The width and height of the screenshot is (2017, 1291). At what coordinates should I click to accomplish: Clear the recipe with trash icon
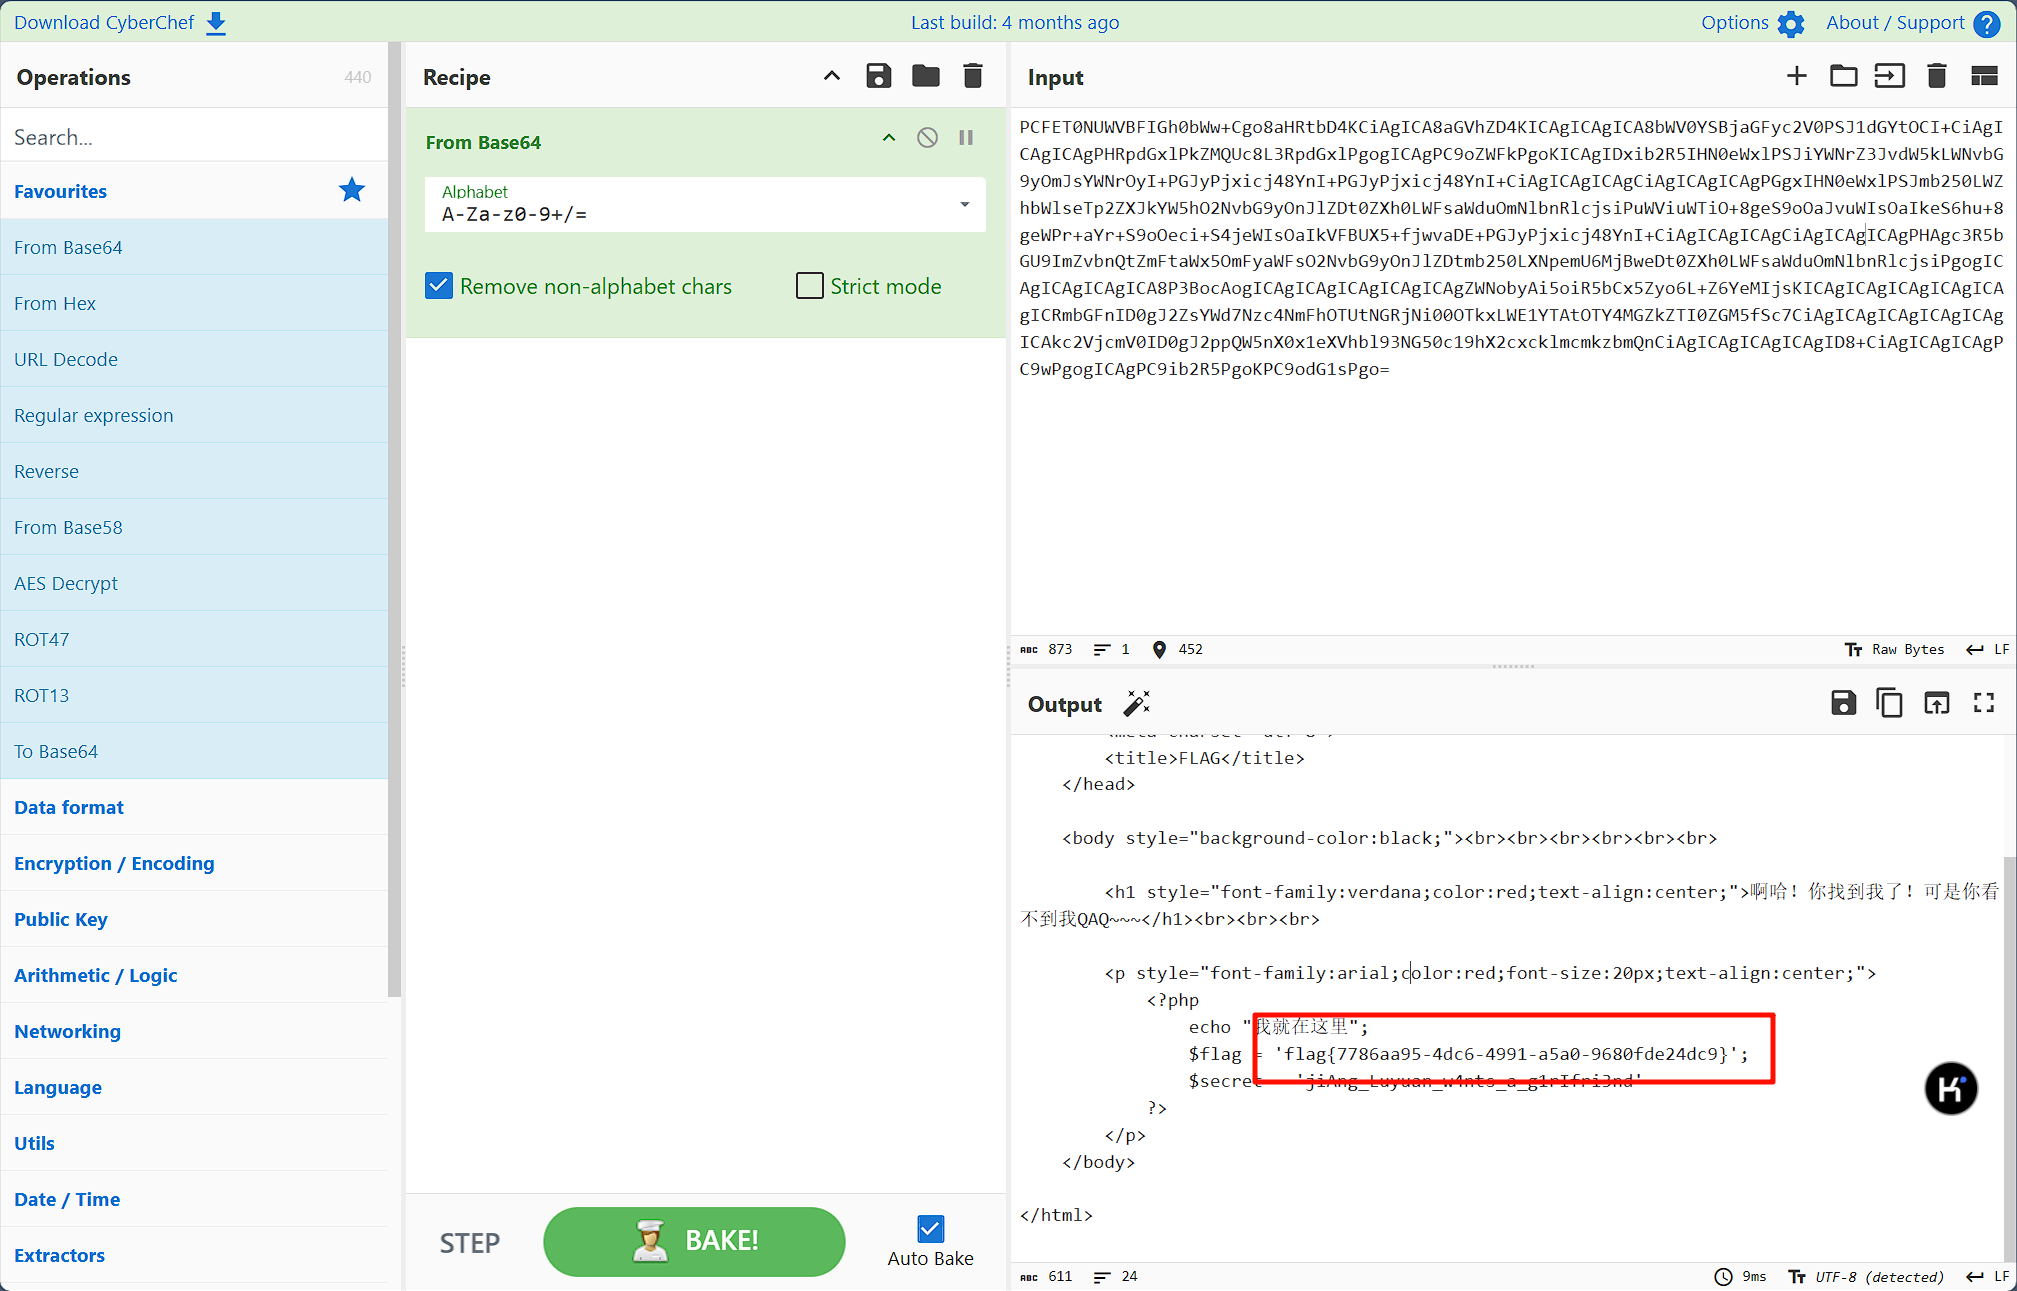(x=972, y=76)
